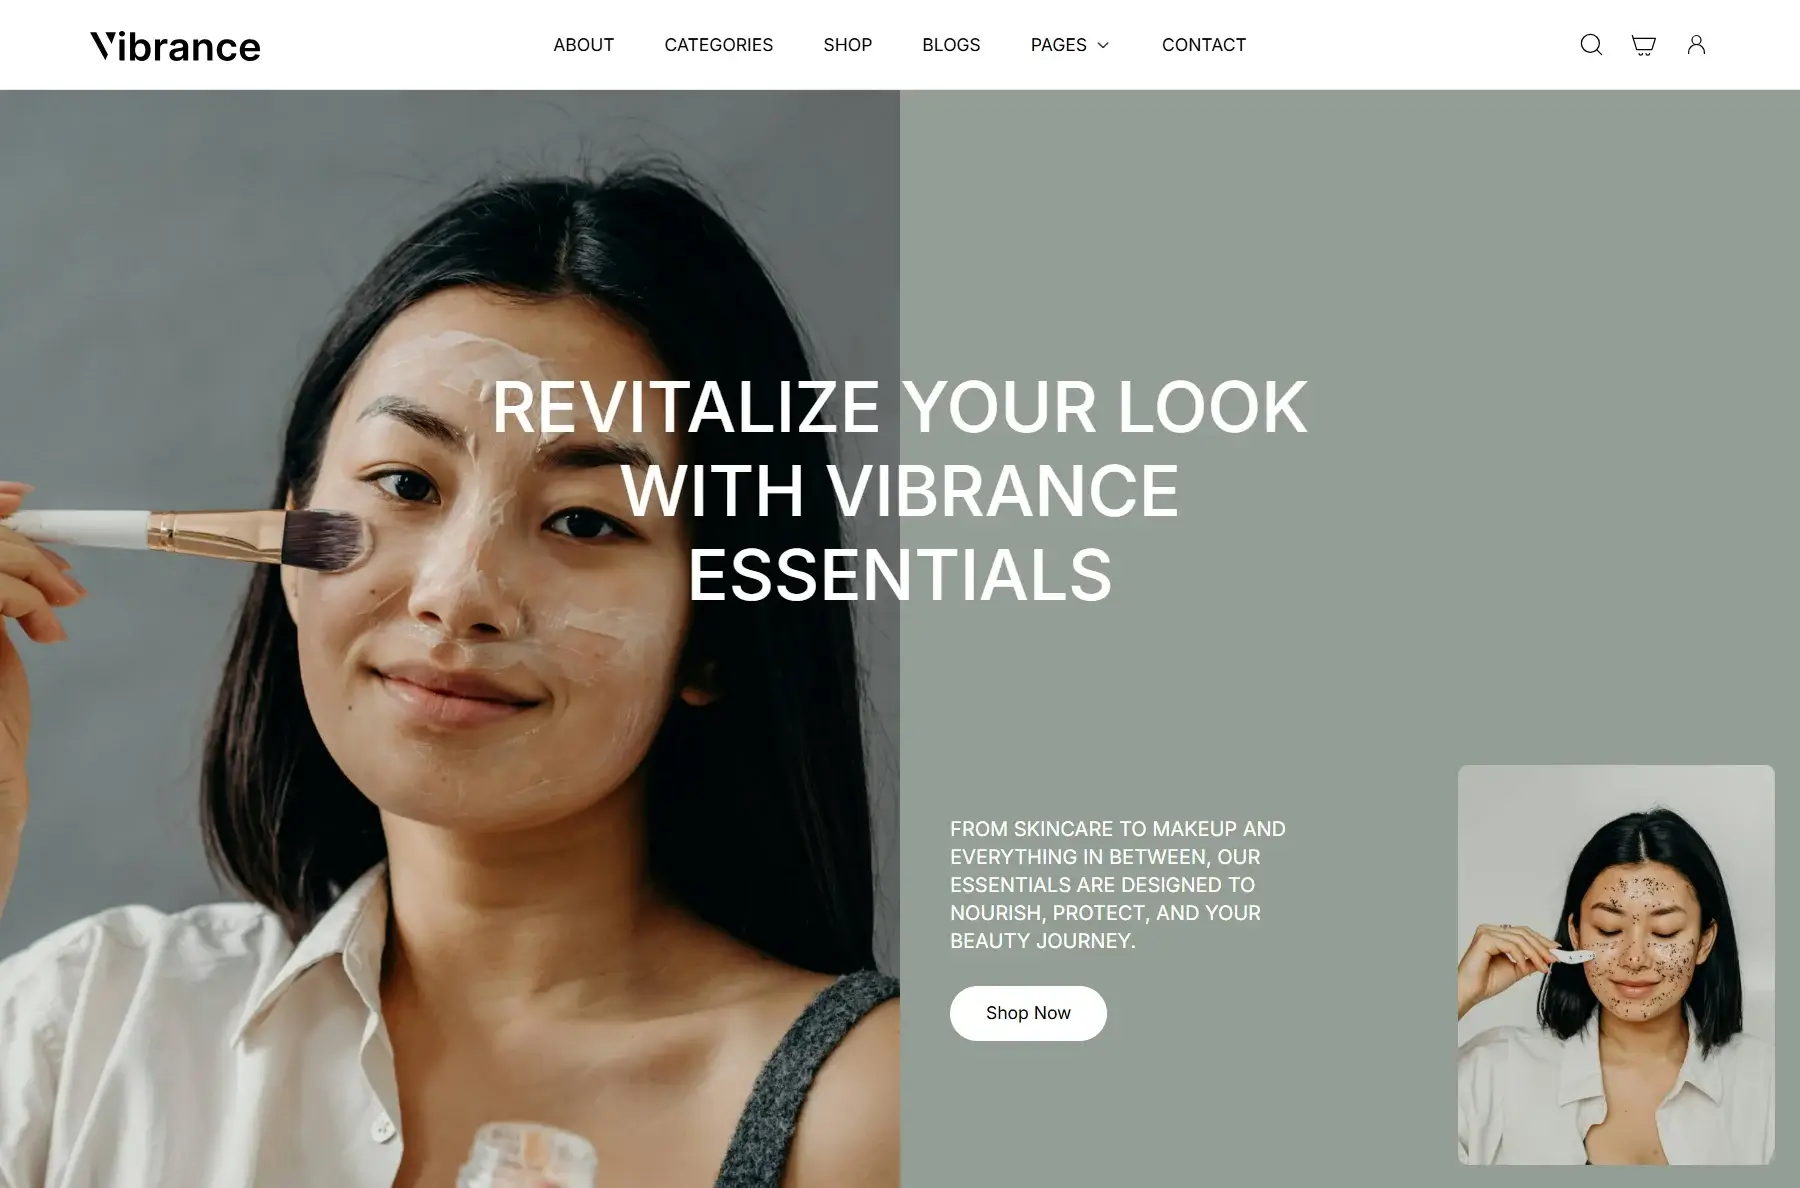The image size is (1800, 1188).
Task: Click the word REVITALIZE in headline
Action: [686, 407]
